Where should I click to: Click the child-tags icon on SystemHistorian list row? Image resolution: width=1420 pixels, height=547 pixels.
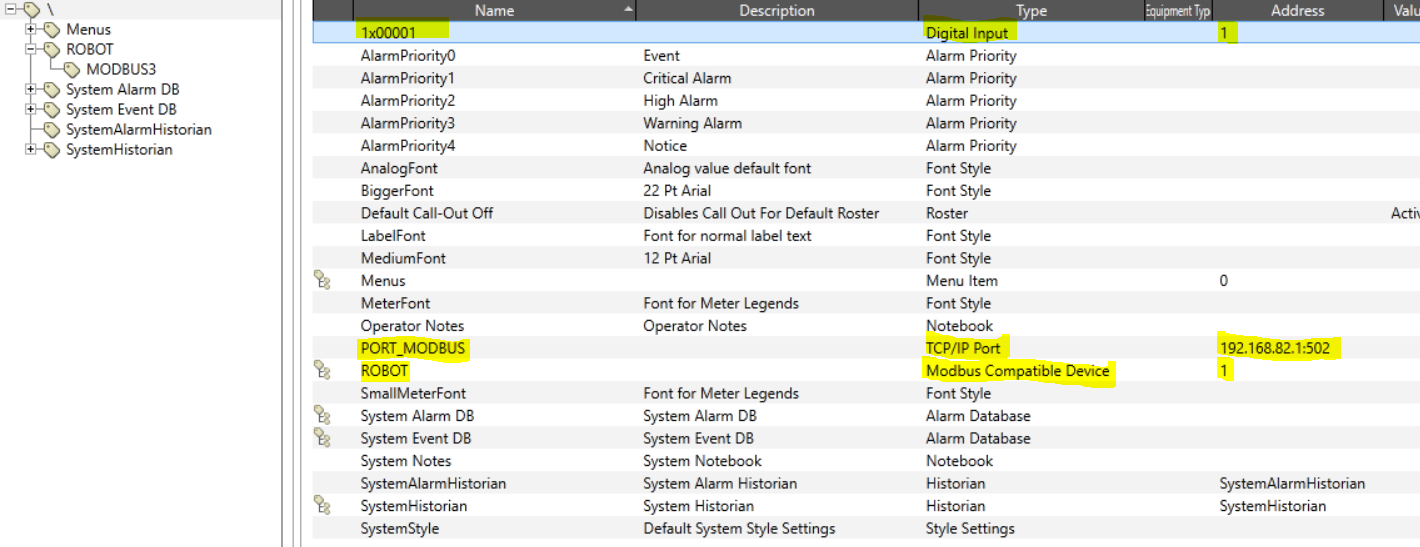click(x=322, y=506)
